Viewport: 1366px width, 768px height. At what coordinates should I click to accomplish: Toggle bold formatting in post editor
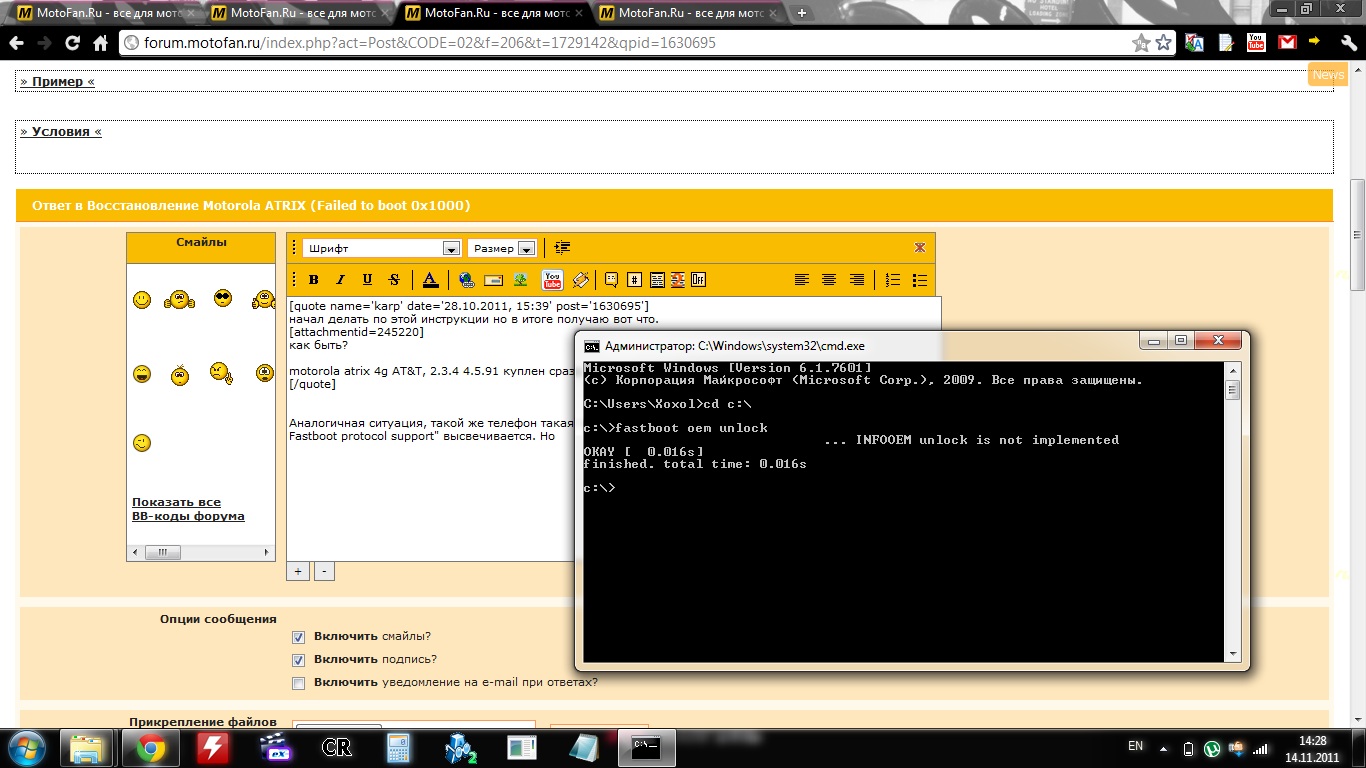[313, 280]
